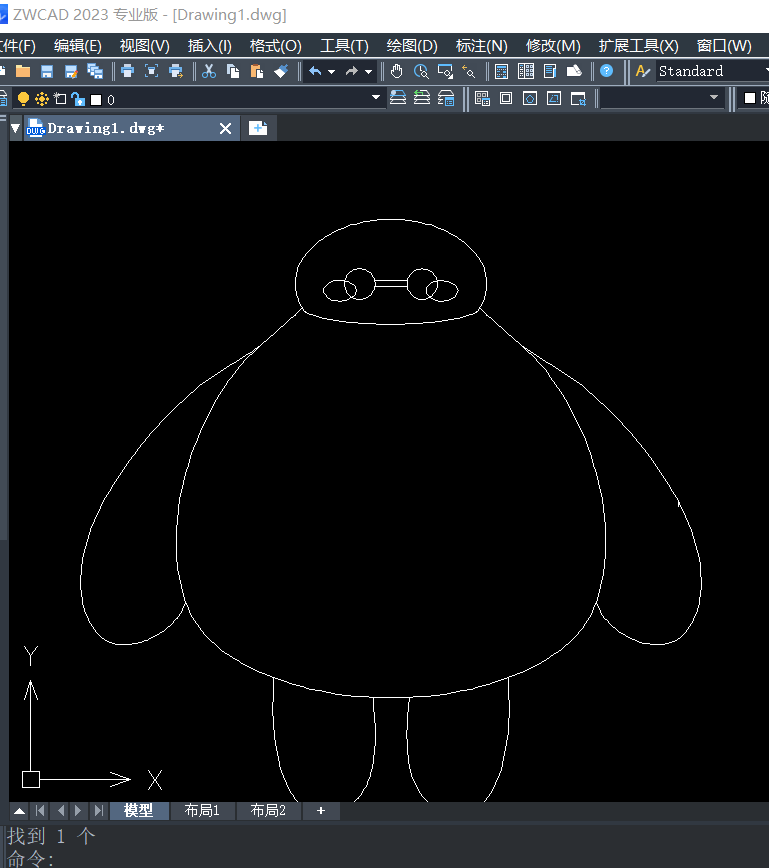Click the Publish printer-with-arrow icon
The width and height of the screenshot is (769, 868).
click(176, 71)
